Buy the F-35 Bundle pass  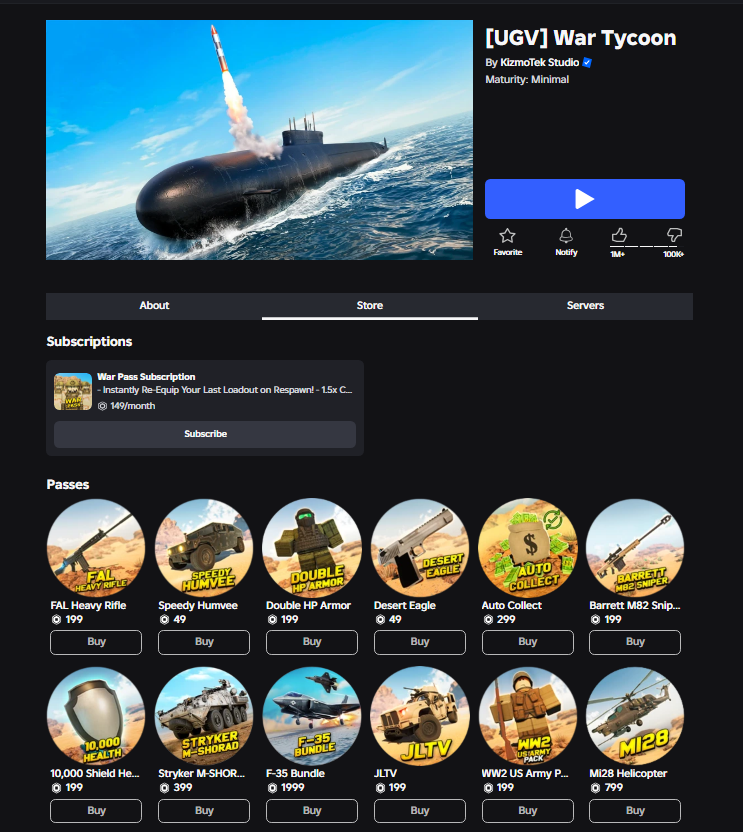tap(312, 811)
